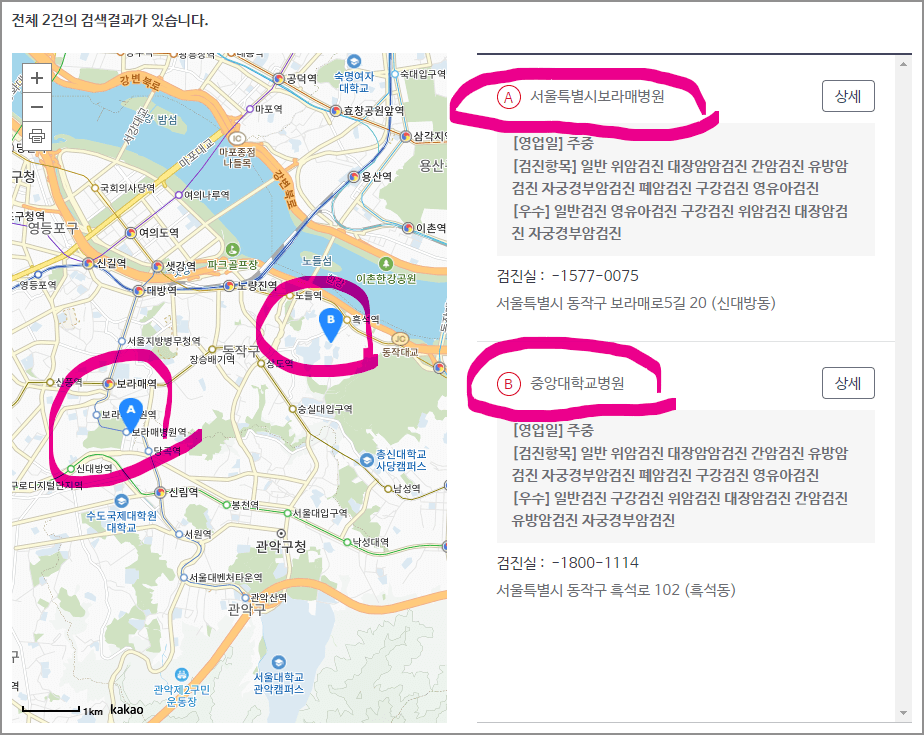Viewport: 924px width, 735px height.
Task: Click 보라매역 station icon on map
Action: coord(108,384)
